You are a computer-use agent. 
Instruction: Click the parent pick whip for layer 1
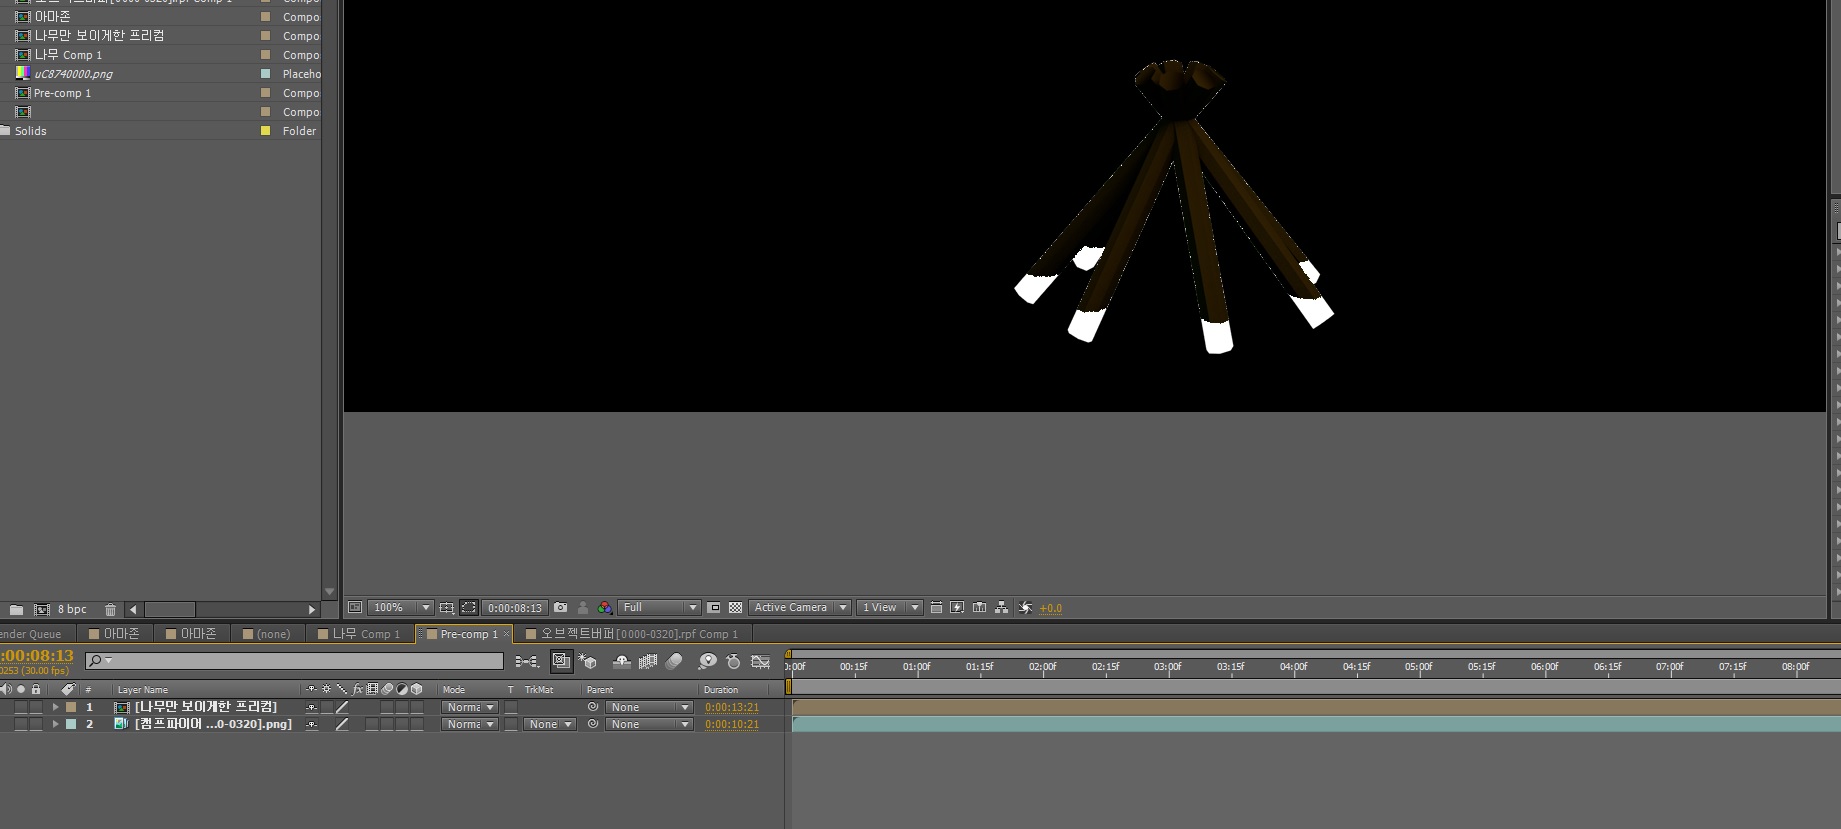pyautogui.click(x=593, y=707)
